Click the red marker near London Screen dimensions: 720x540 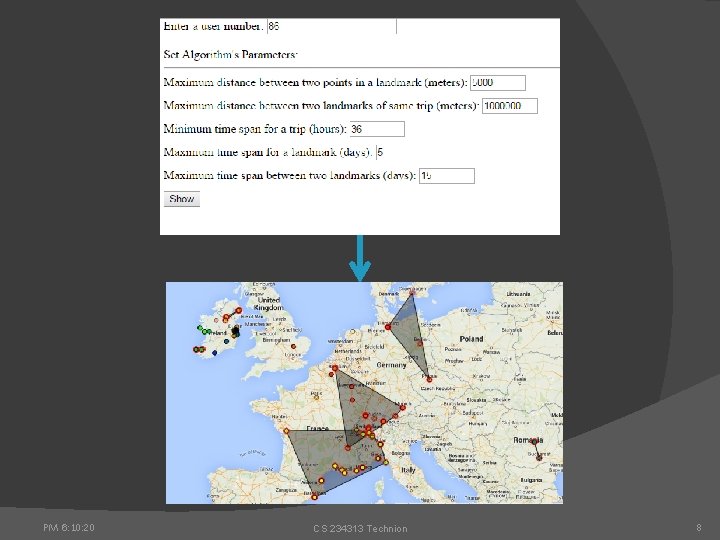click(x=293, y=347)
